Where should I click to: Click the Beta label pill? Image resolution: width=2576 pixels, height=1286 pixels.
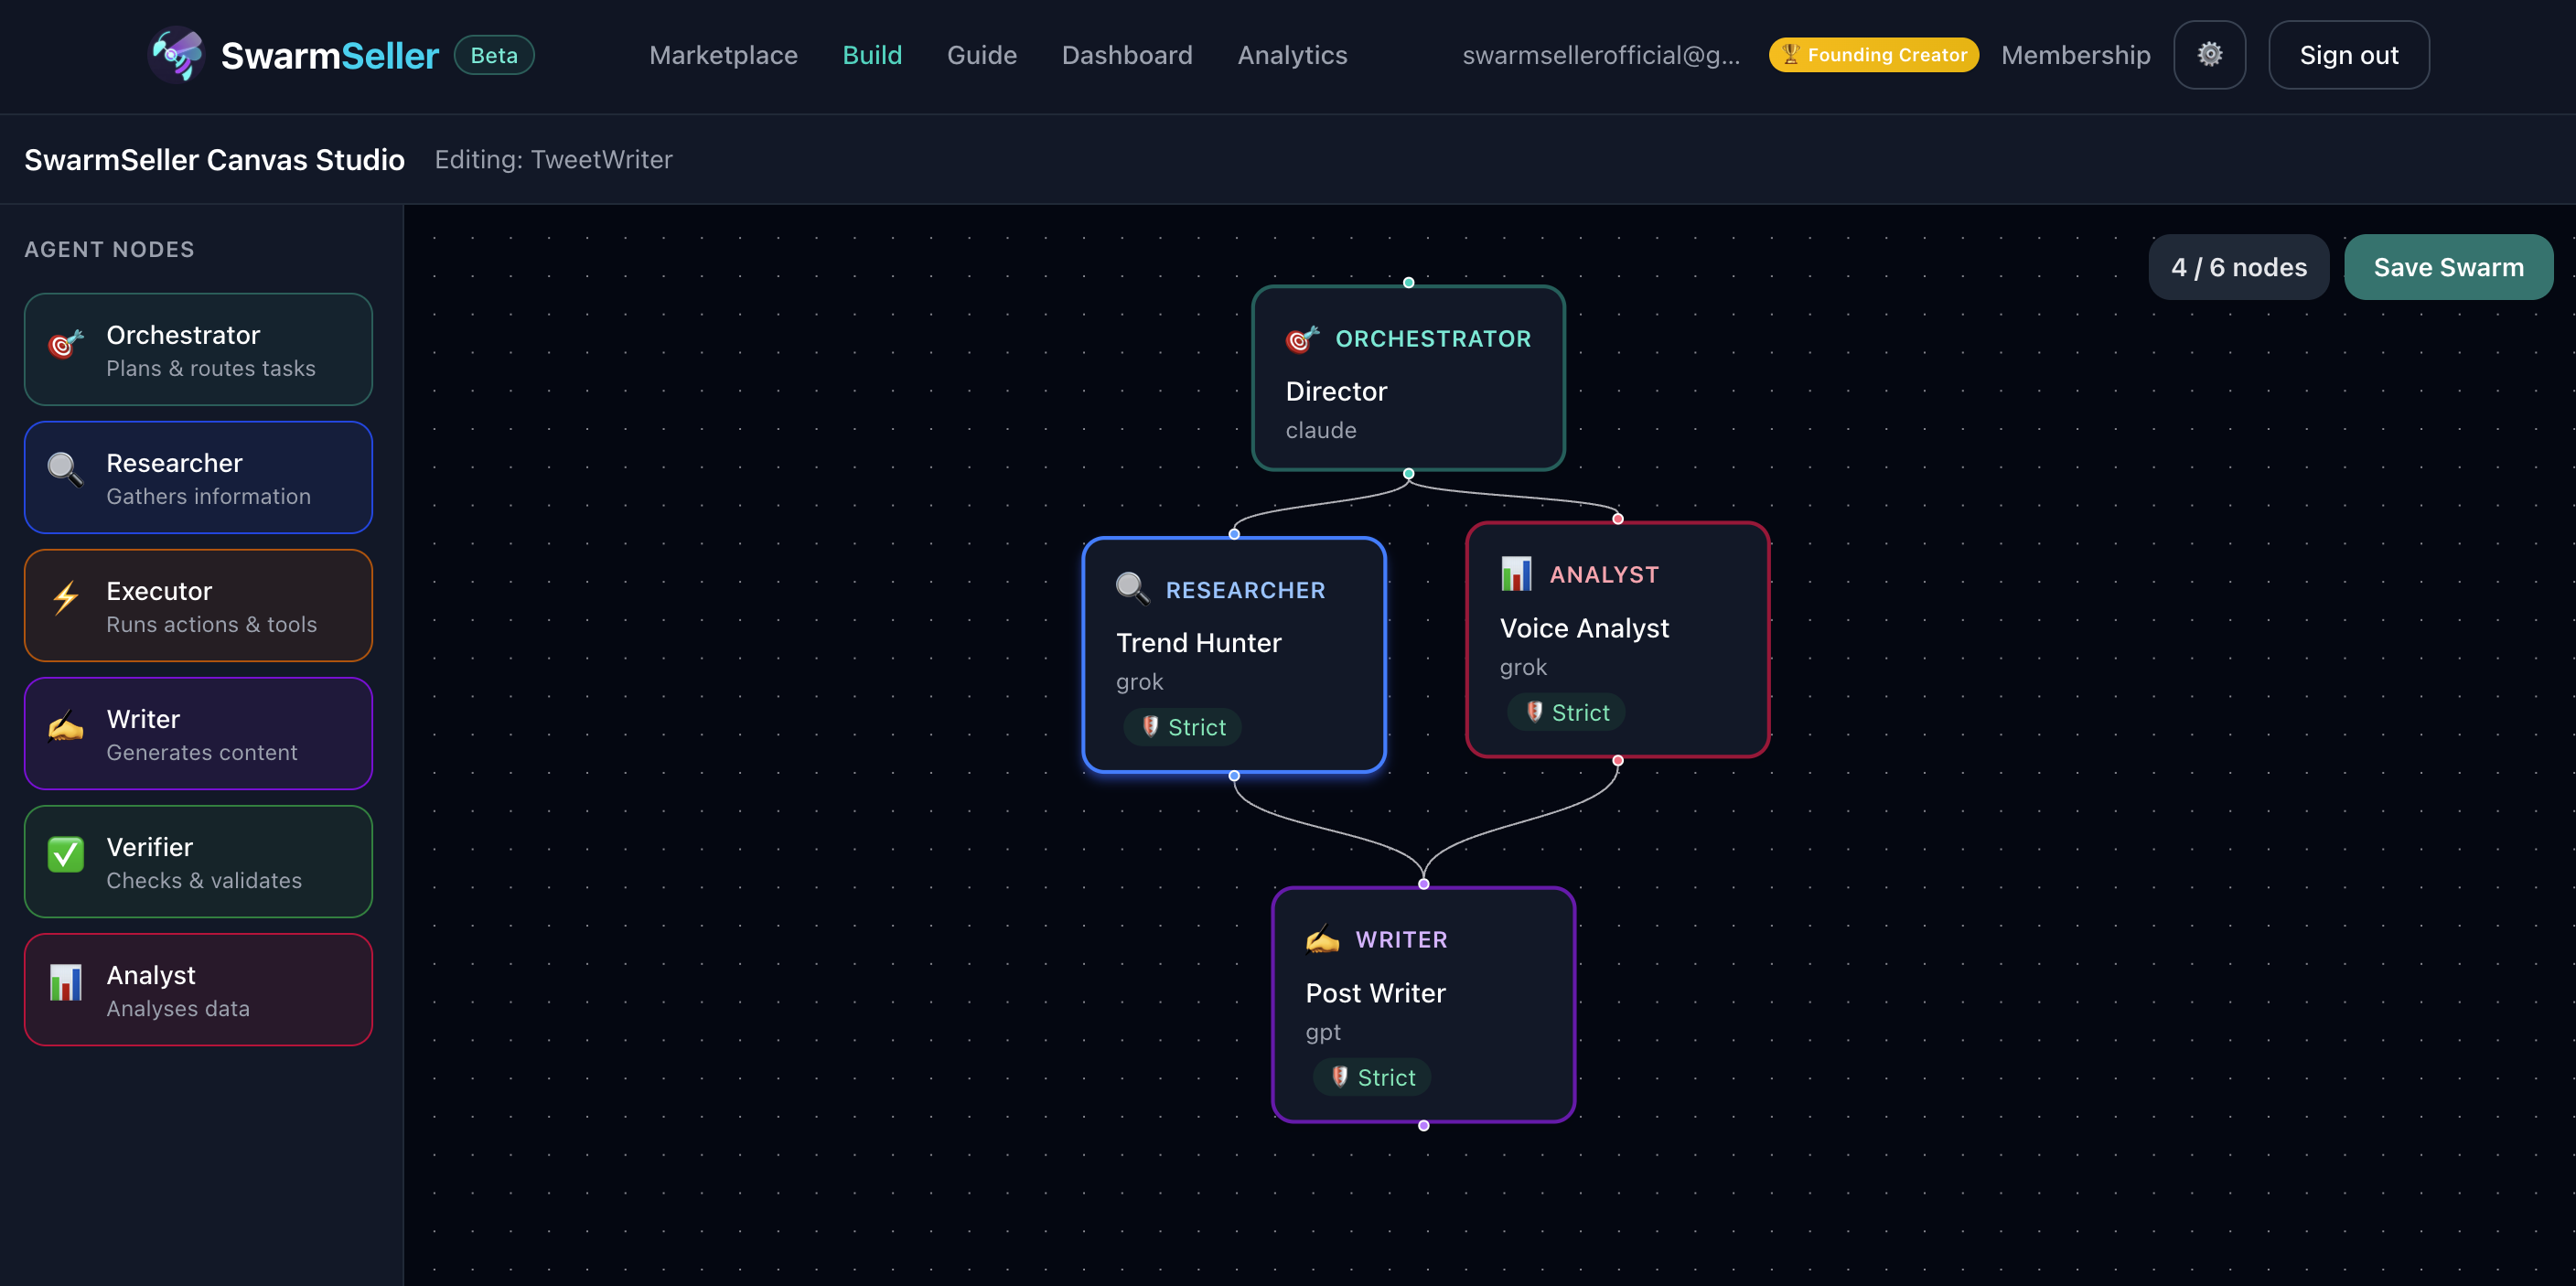494,55
